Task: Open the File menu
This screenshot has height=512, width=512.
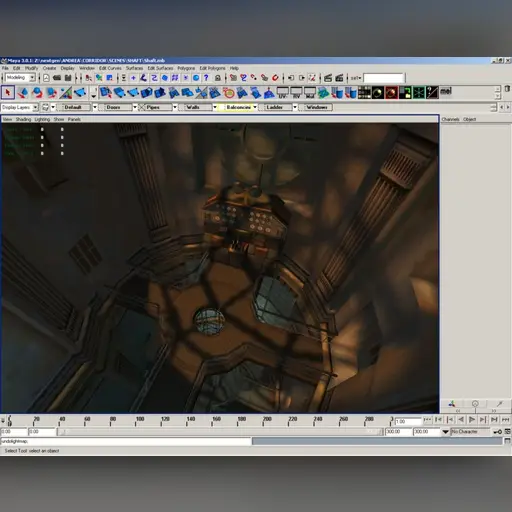Action: coord(5,68)
